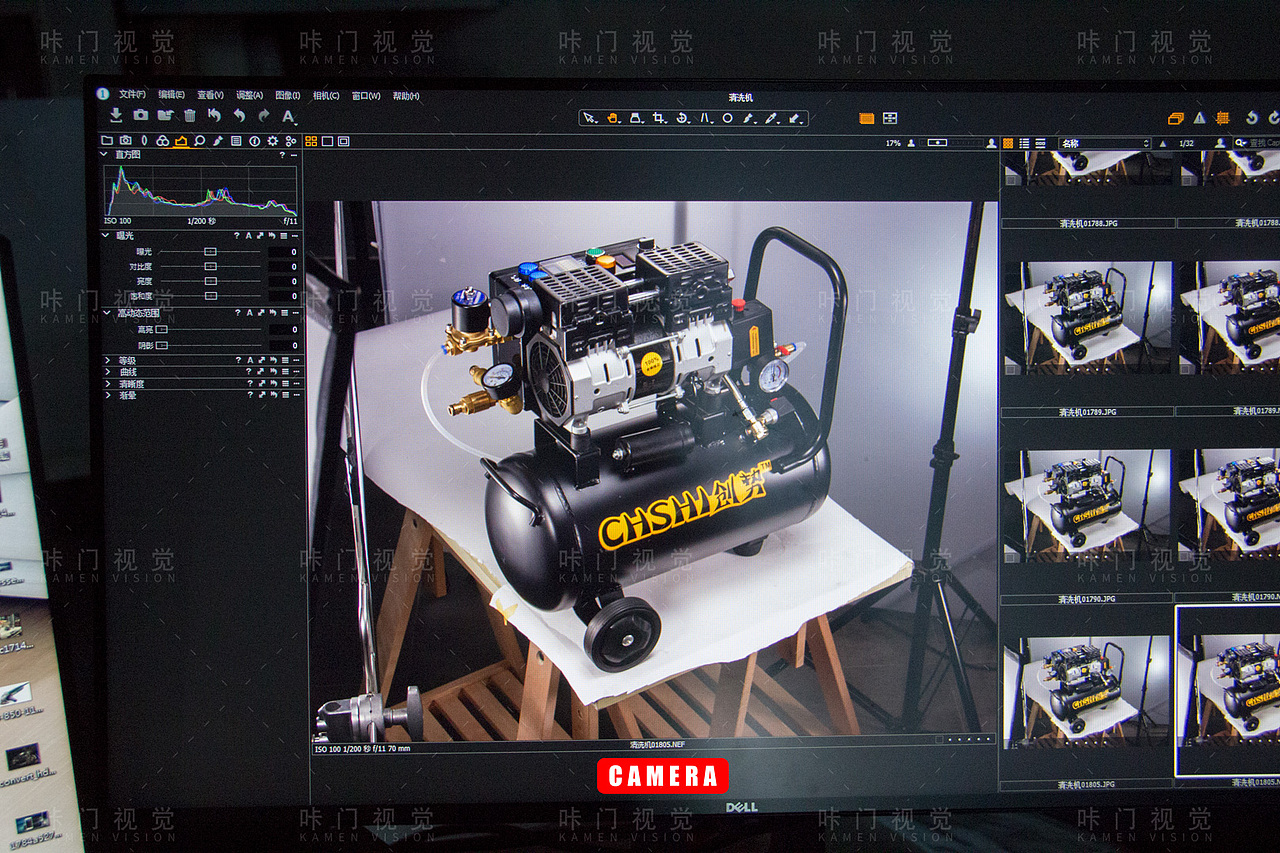Toggle the orange grid overlay icon

point(1222,118)
